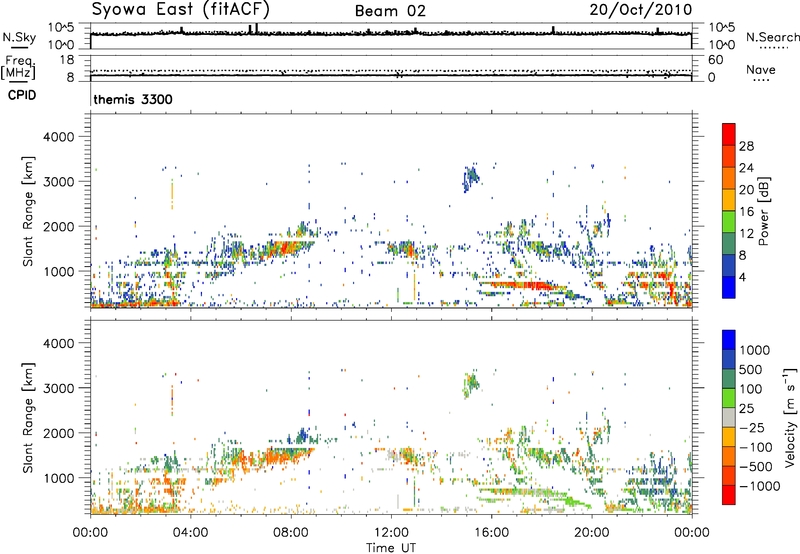
Task: Click the "60" Nave tick label
Action: pos(715,60)
